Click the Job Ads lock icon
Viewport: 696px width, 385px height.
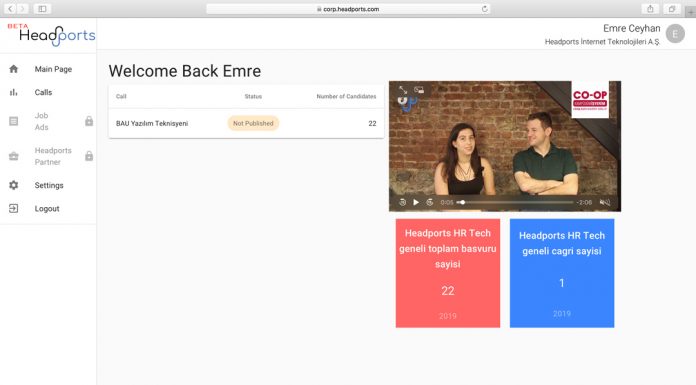(x=89, y=121)
